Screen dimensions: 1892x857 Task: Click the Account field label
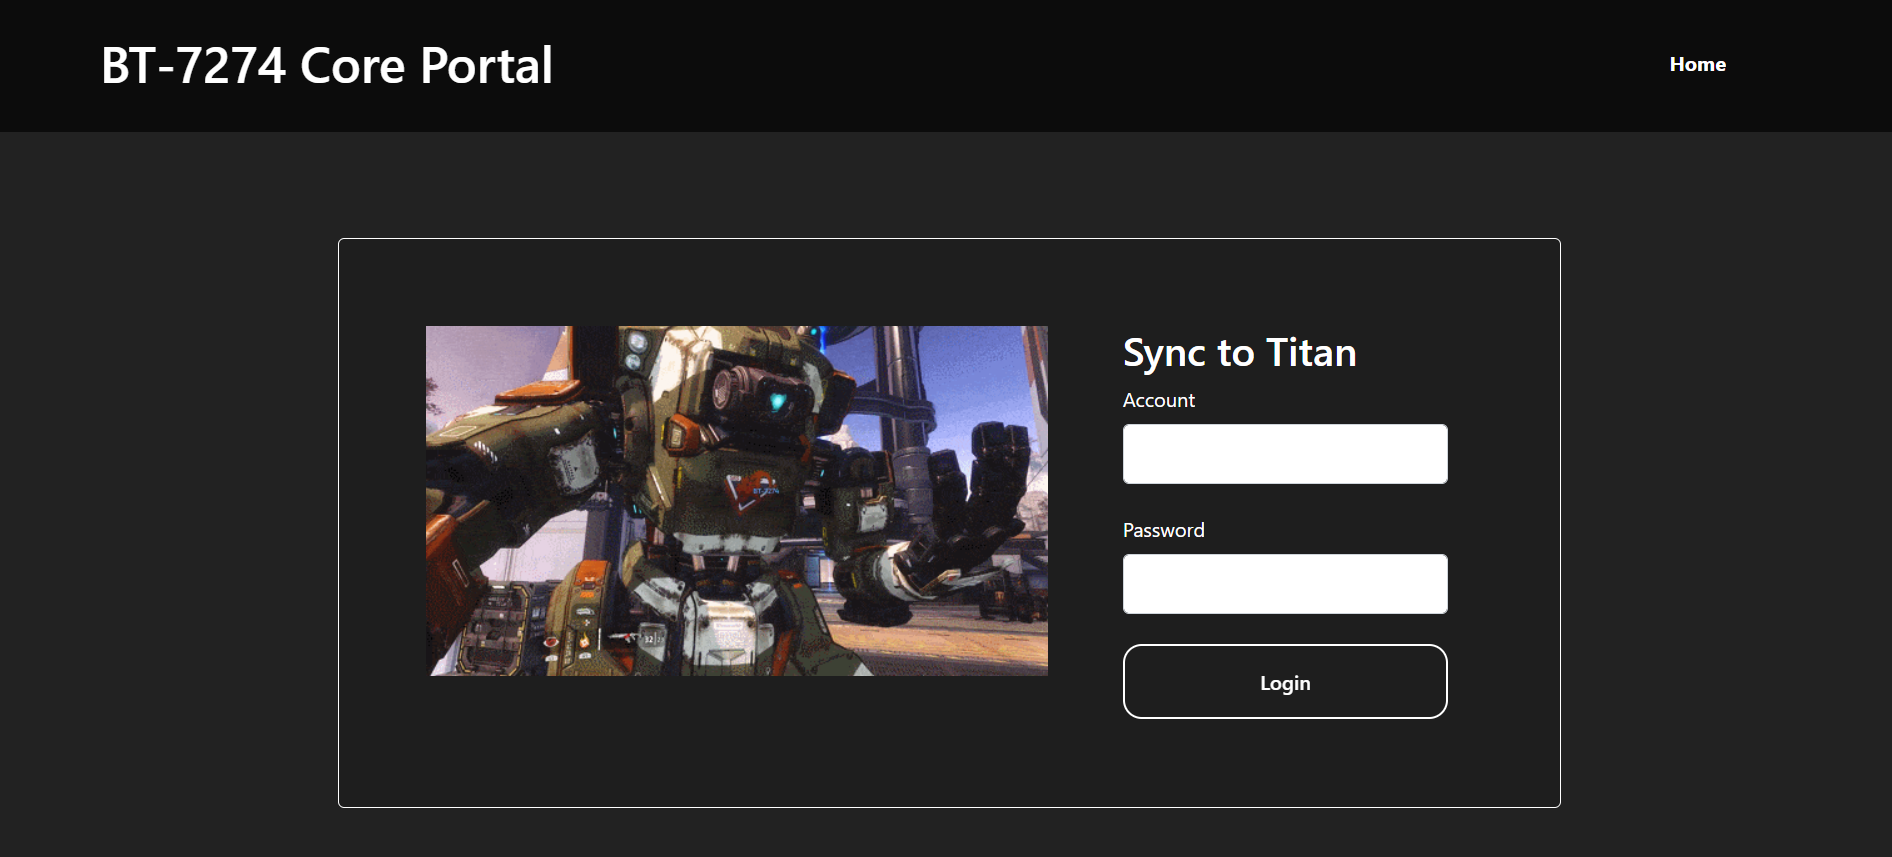click(1158, 401)
